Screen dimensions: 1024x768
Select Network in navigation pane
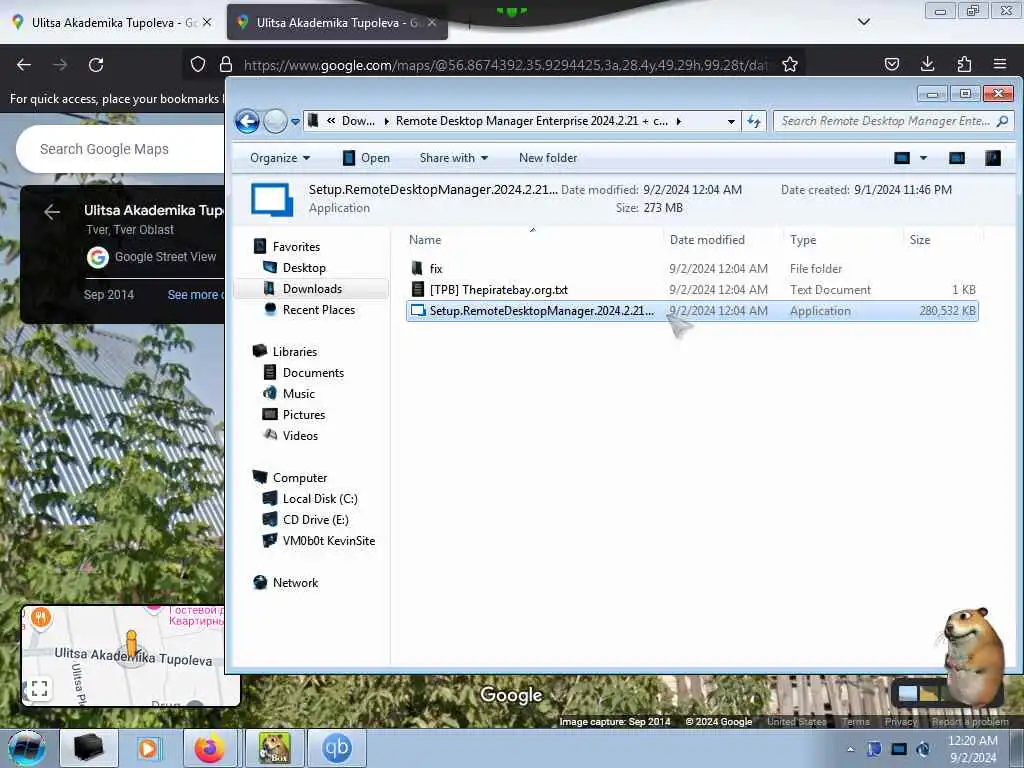[295, 583]
